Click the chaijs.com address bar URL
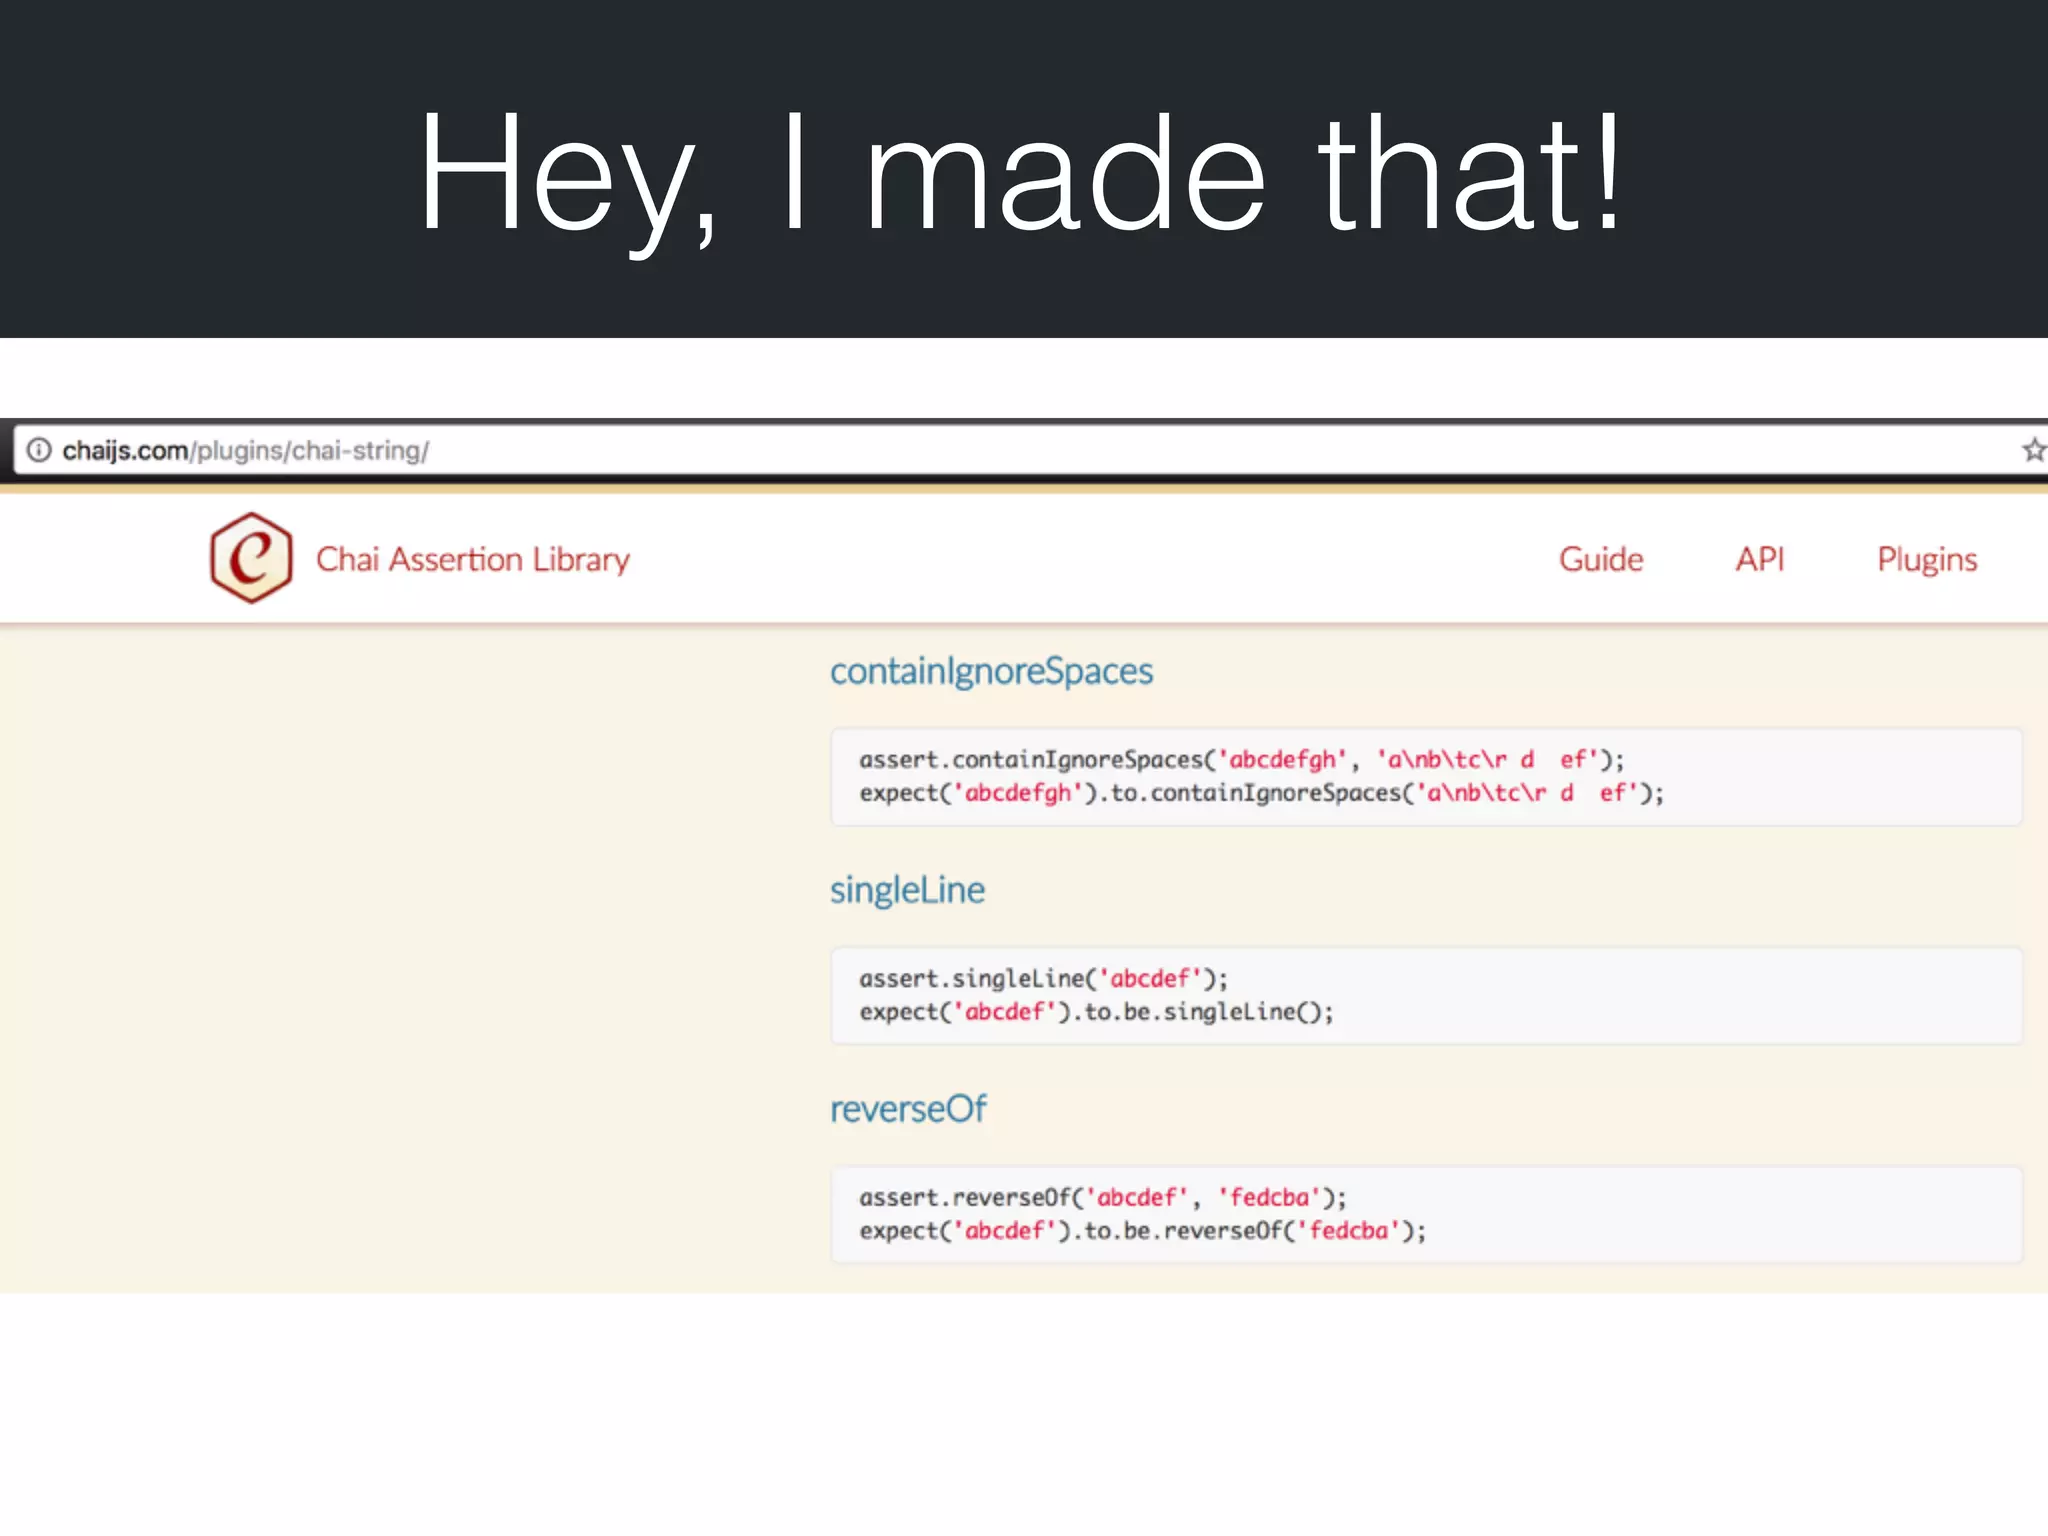Viewport: 2048px width, 1536px height. tap(246, 451)
